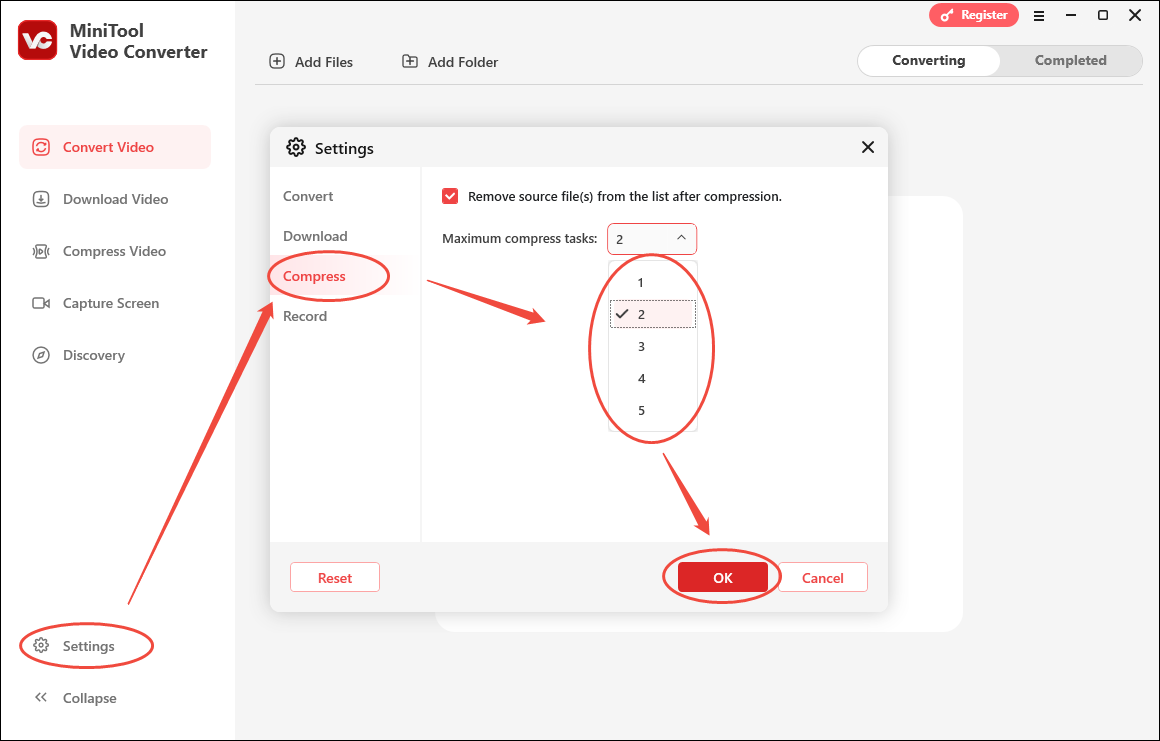Click the Discovery compass icon

41,355
